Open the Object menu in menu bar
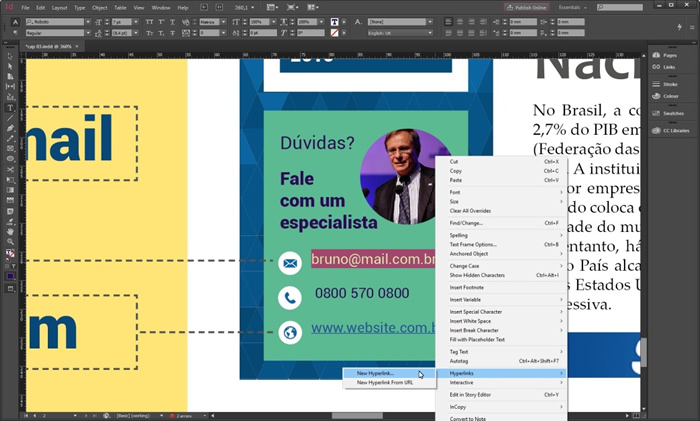Viewport: 700px width, 421px height. pos(99,7)
